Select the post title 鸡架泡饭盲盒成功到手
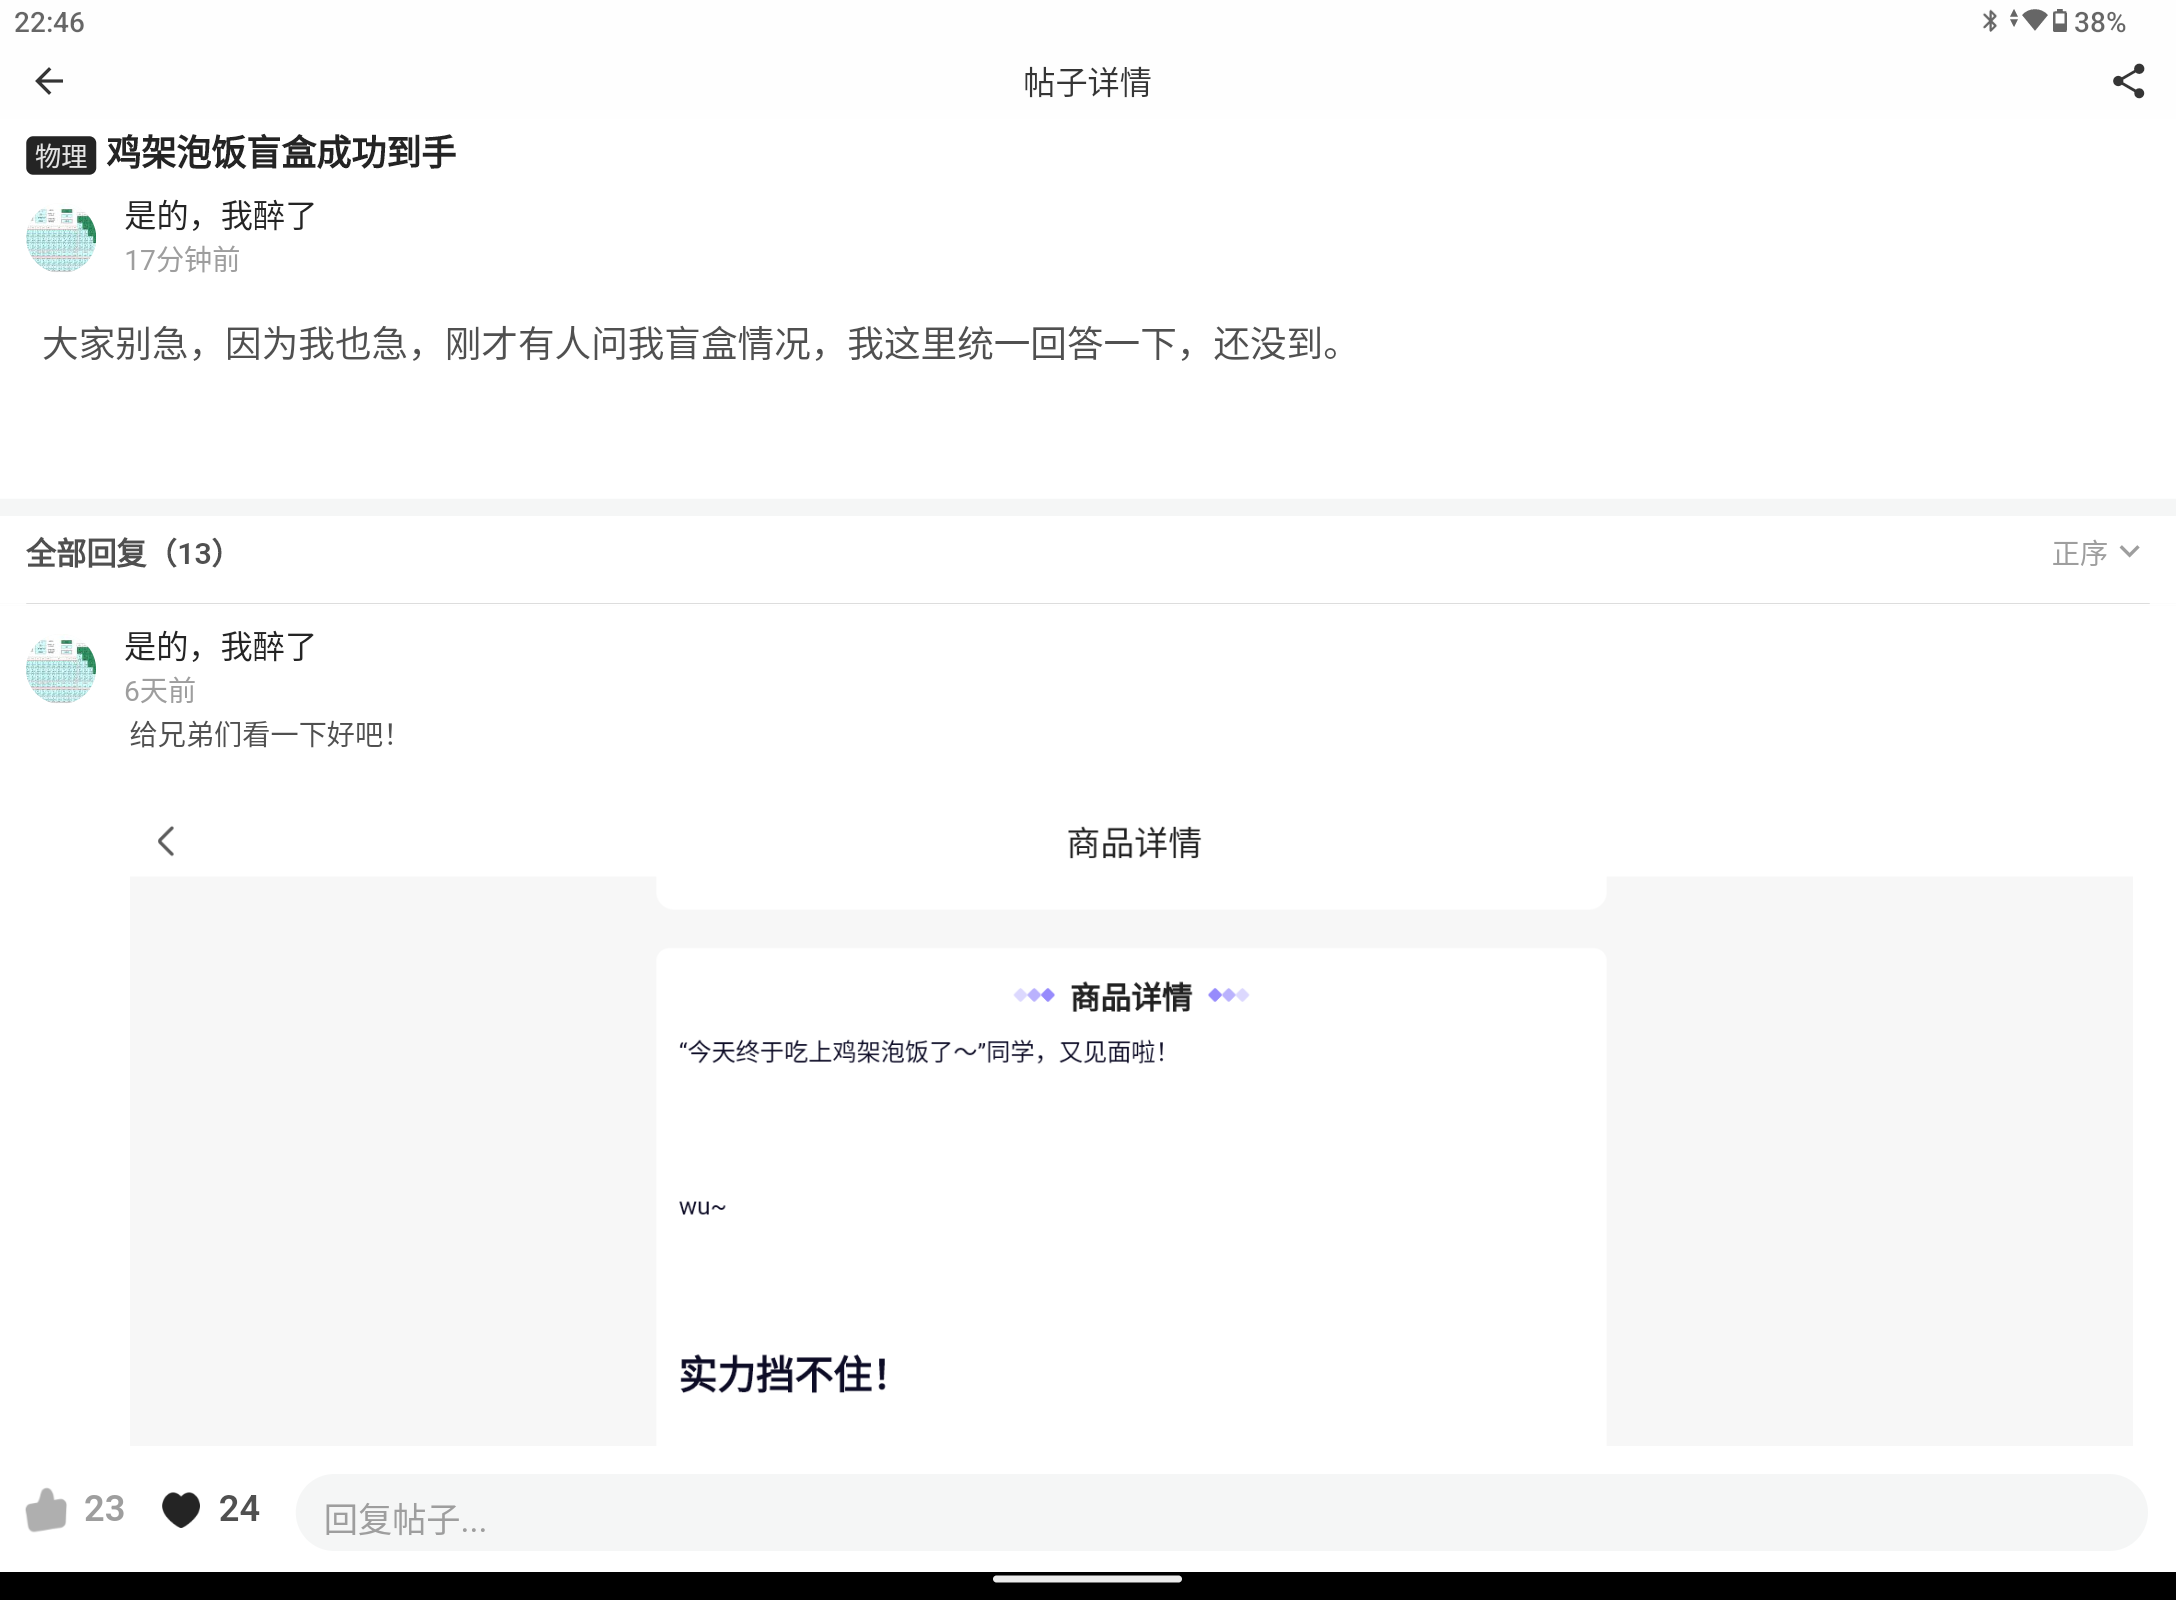2176x1600 pixels. tap(281, 153)
